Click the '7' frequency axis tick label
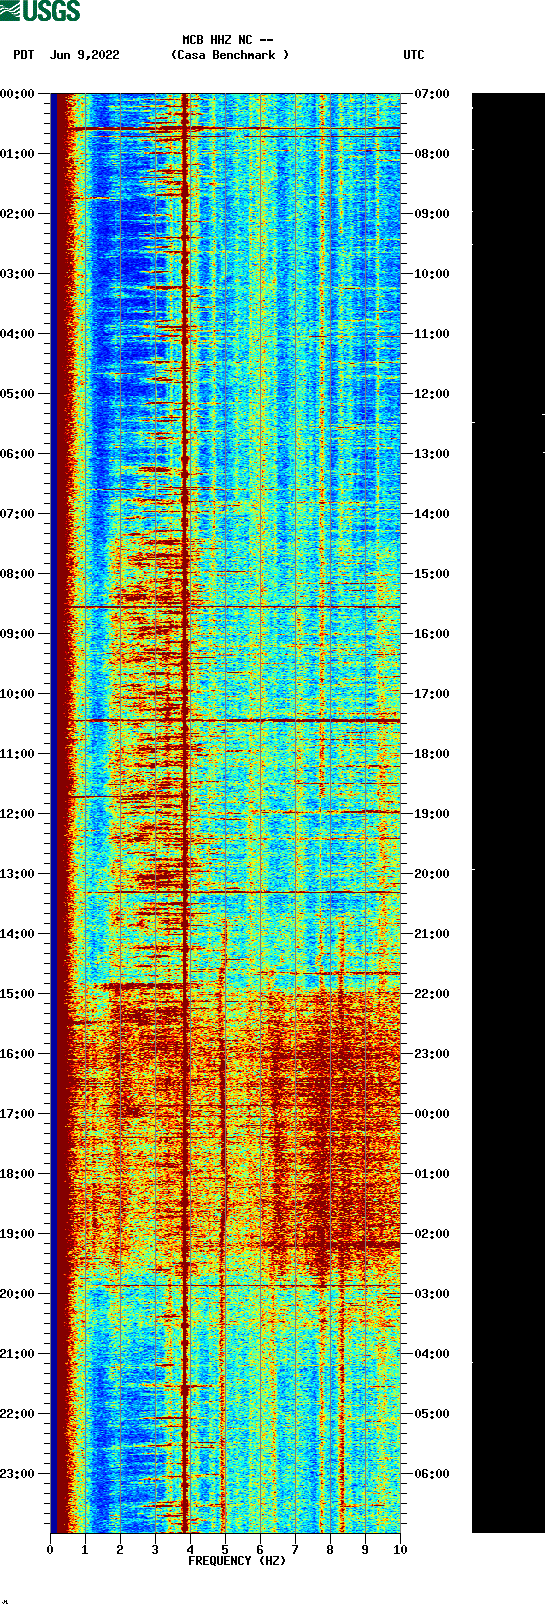Image resolution: width=552 pixels, height=1613 pixels. click(x=295, y=1549)
